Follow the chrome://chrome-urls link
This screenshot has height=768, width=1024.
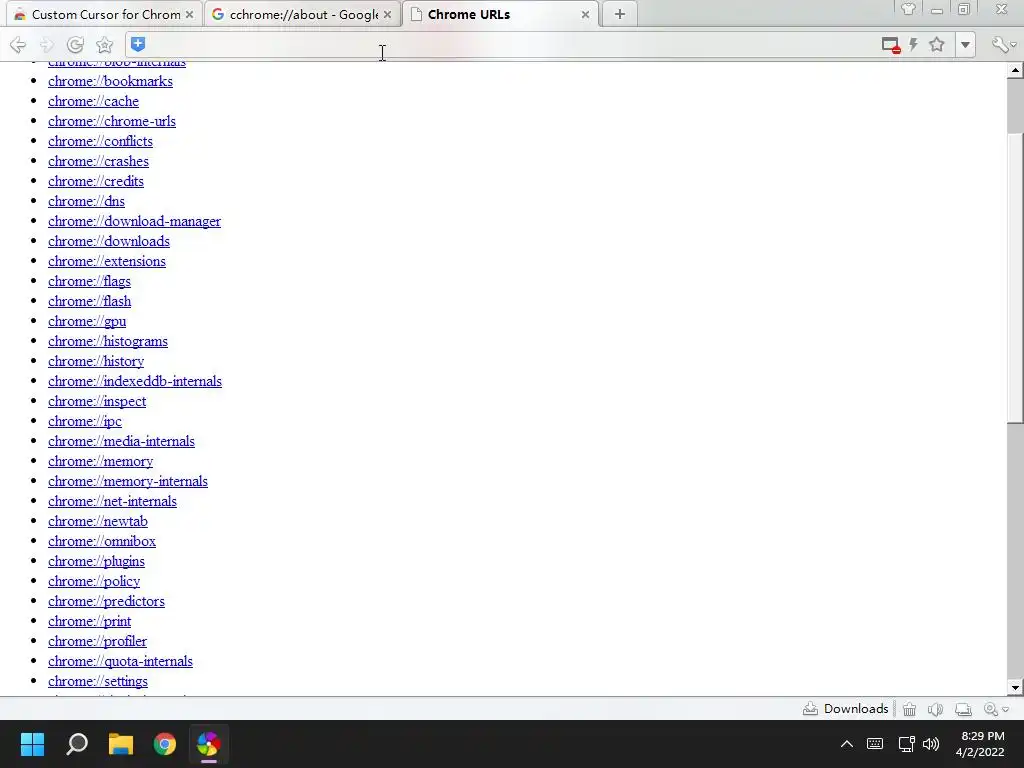(112, 121)
